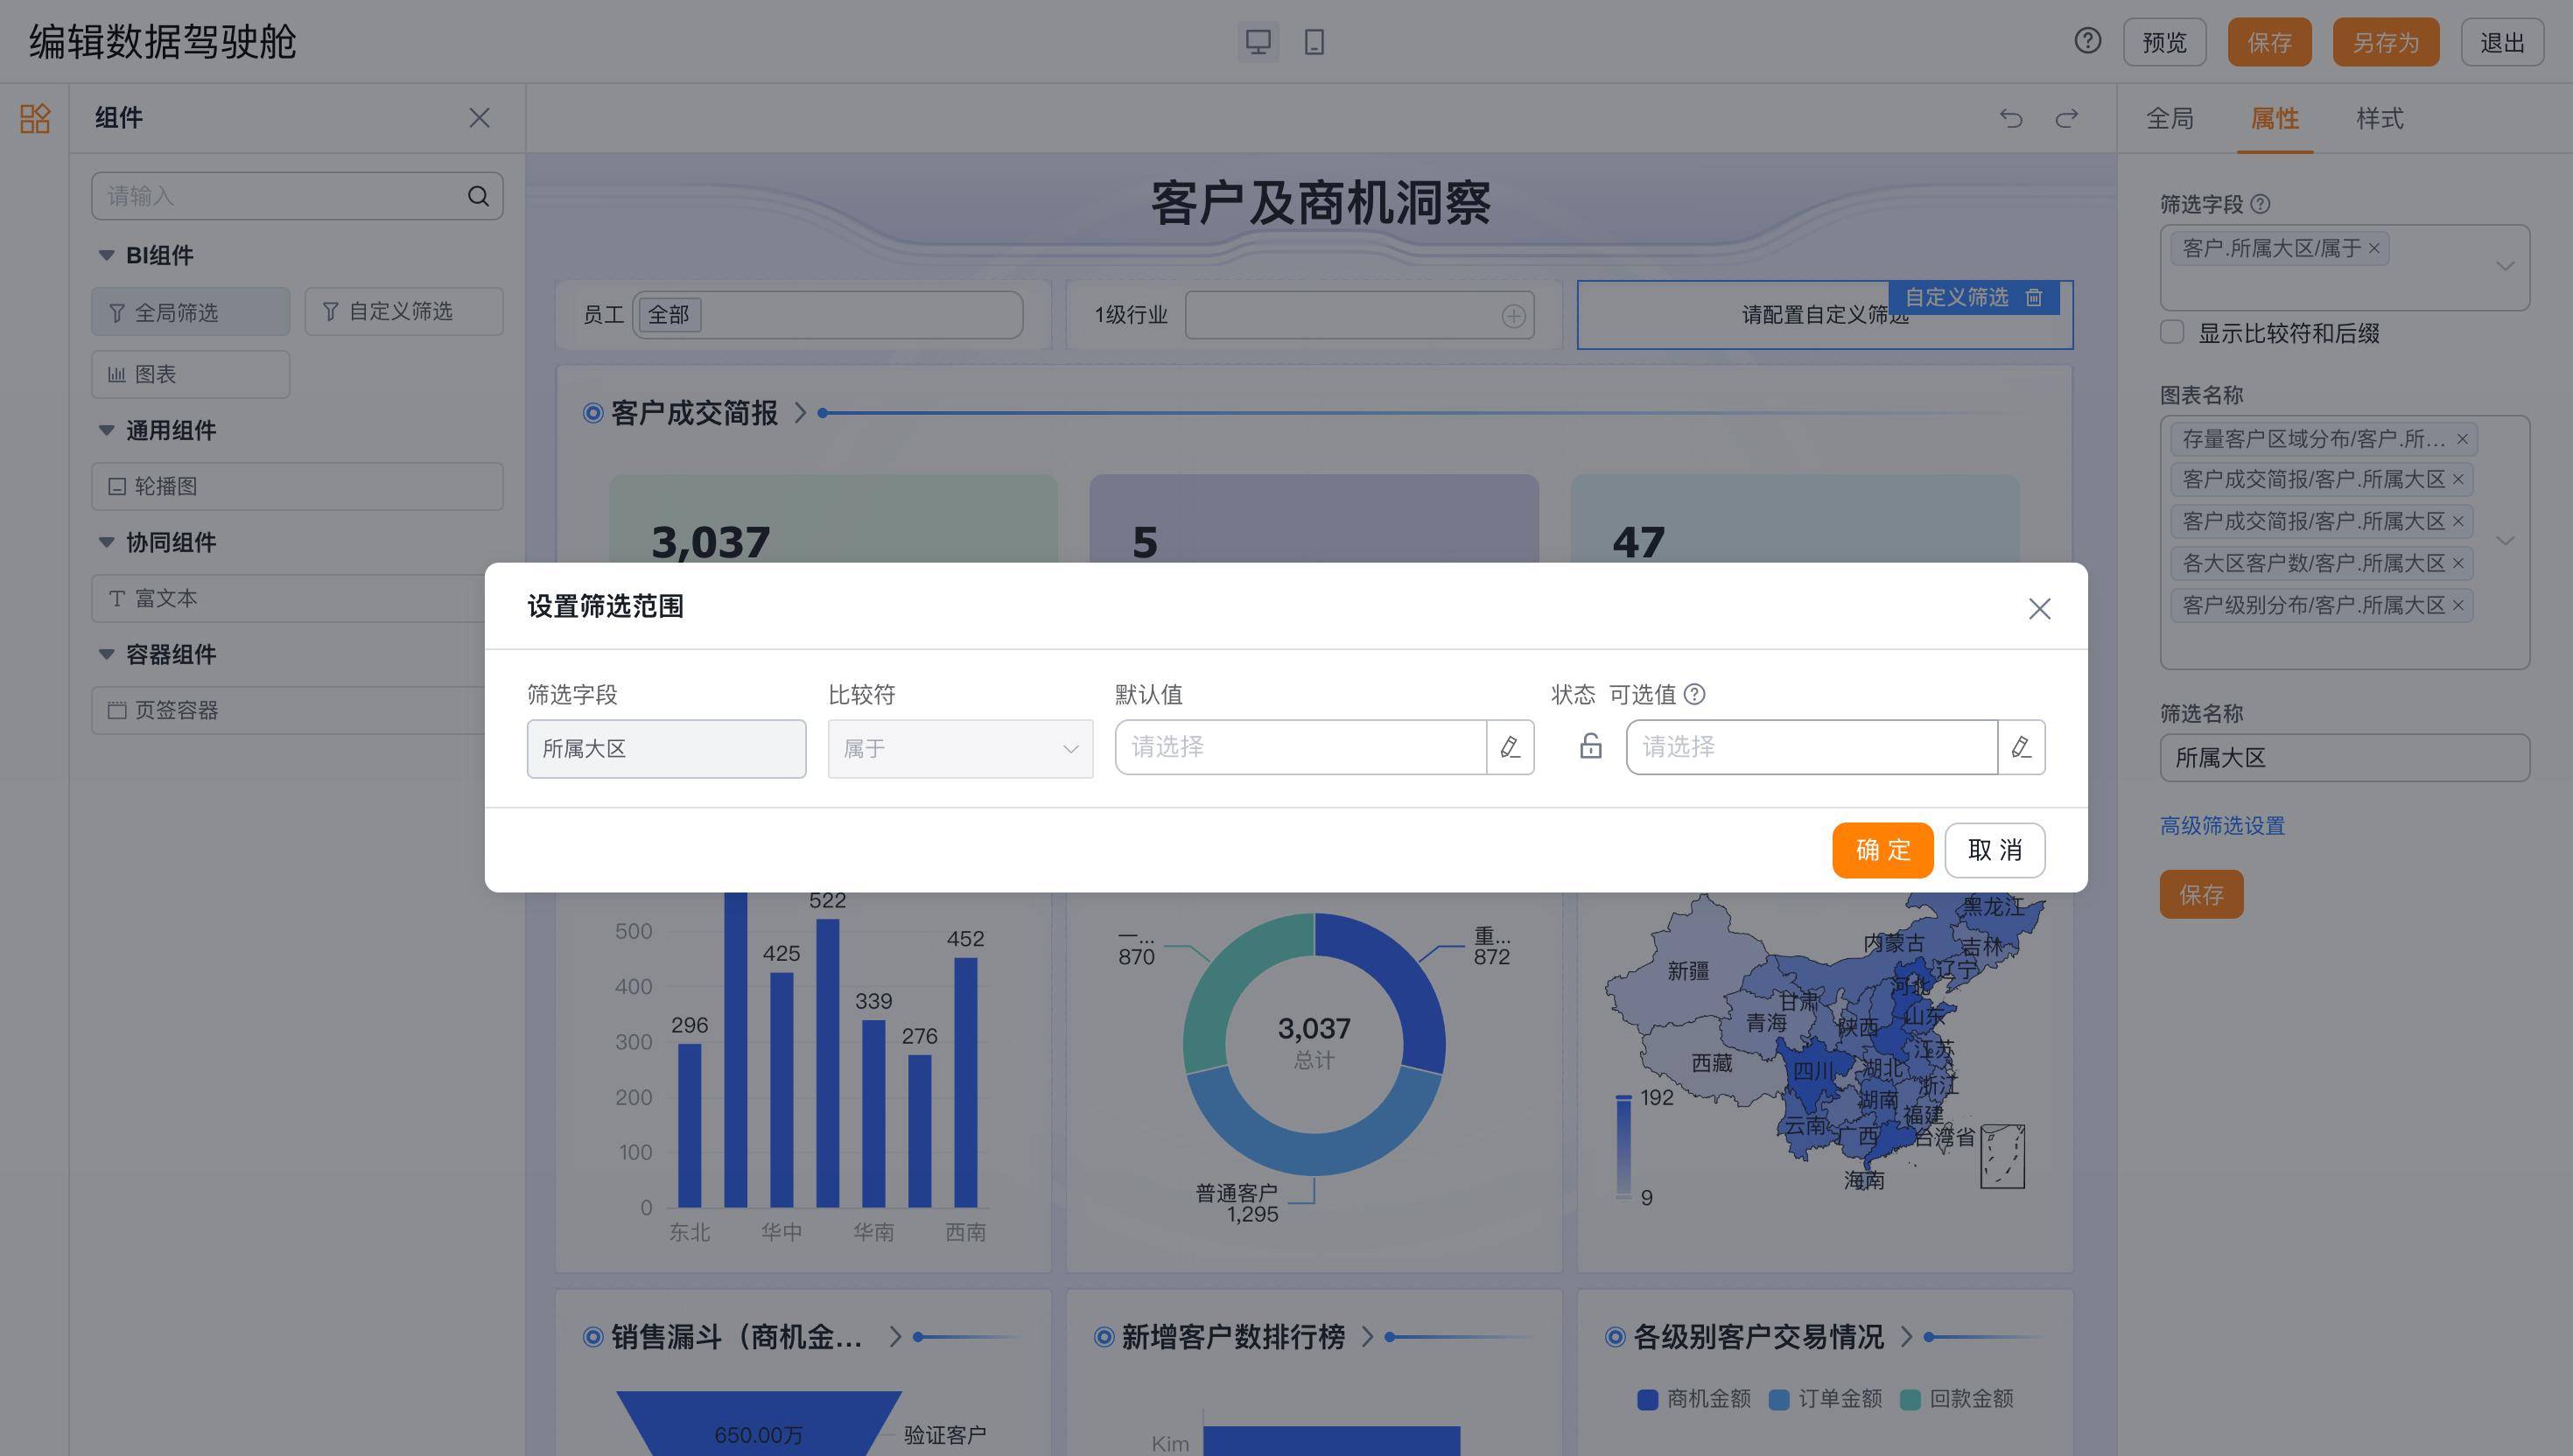This screenshot has width=2573, height=1456.
Task: Open the 比较符 dropdown showing 属于
Action: coord(960,749)
